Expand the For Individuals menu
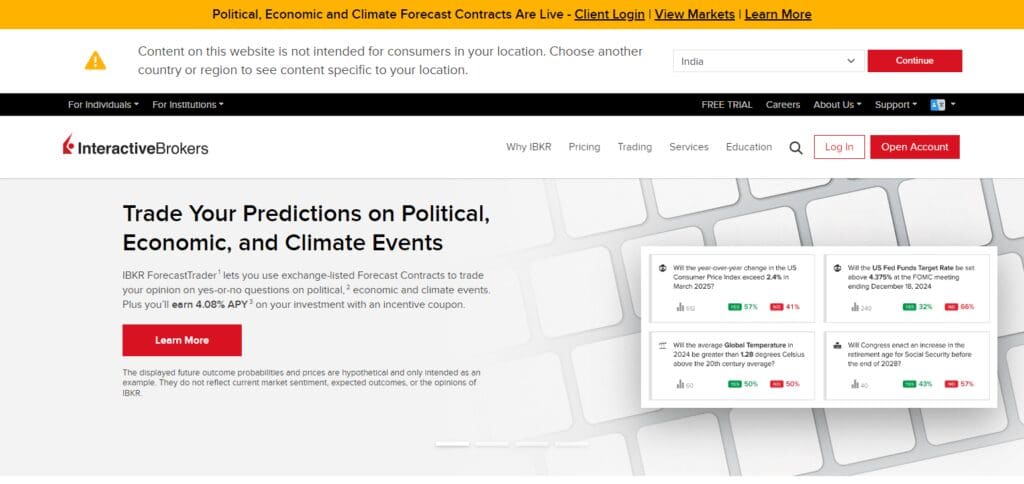 (103, 105)
